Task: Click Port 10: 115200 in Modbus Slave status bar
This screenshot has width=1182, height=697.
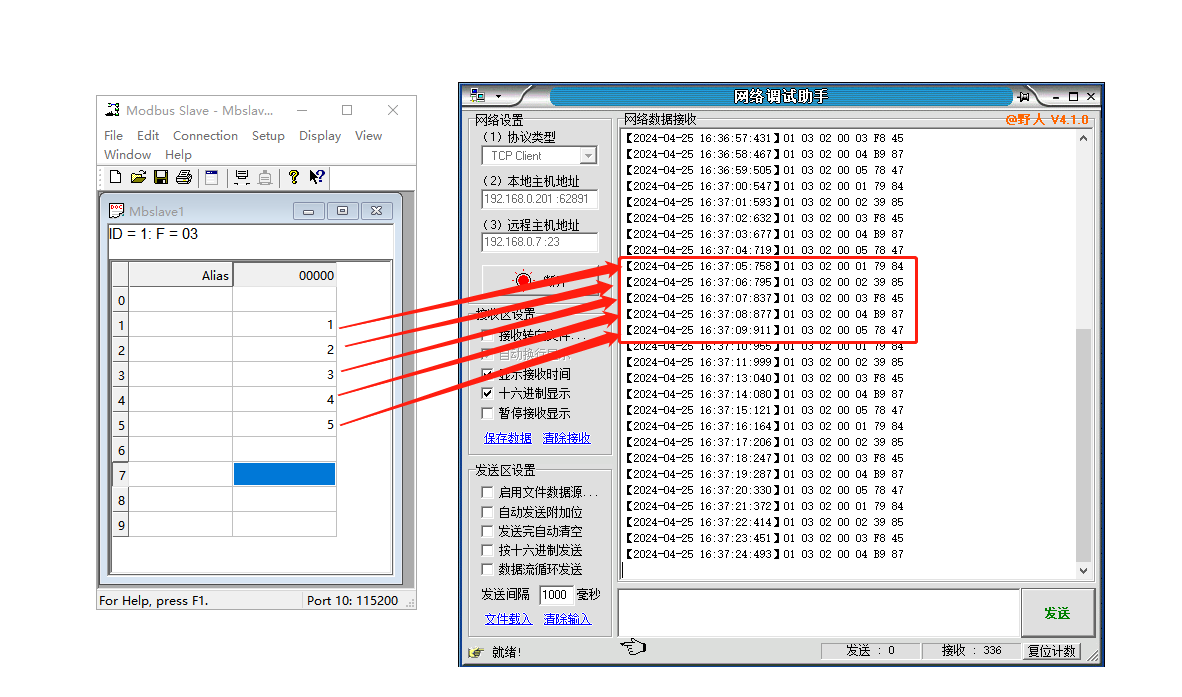Action: [352, 601]
